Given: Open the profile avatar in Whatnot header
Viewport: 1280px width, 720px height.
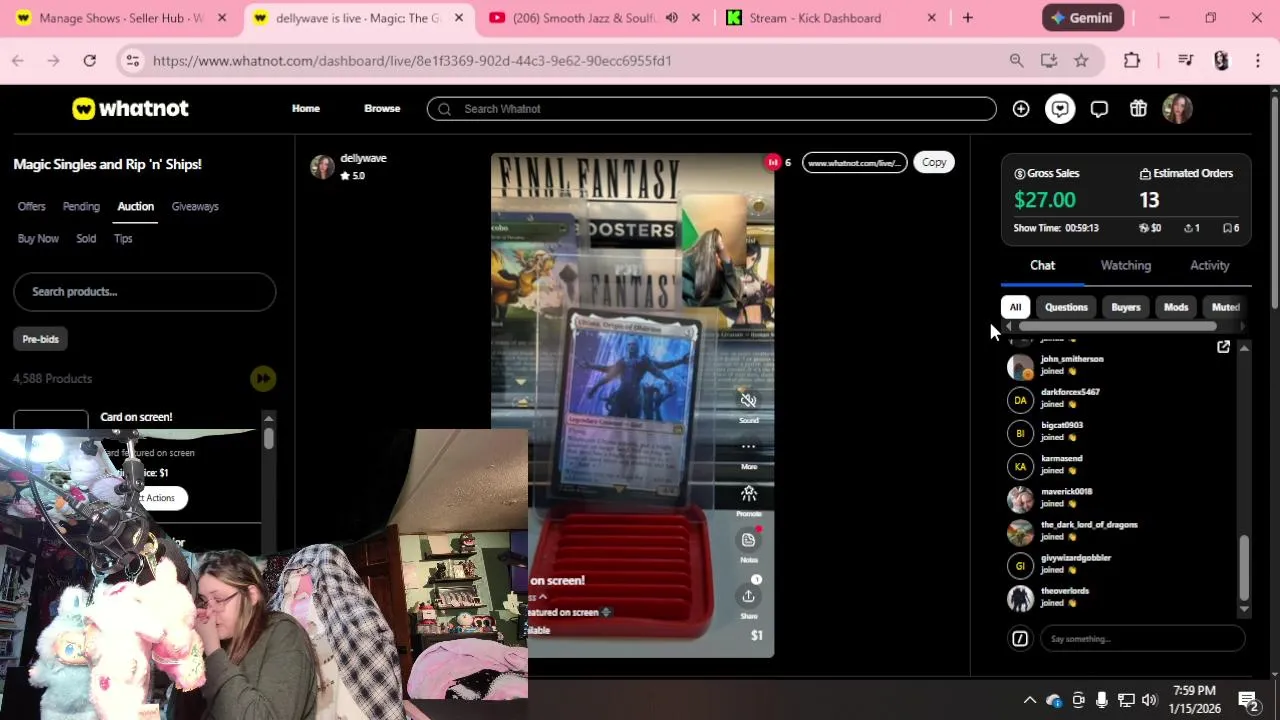Looking at the screenshot, I should (x=1177, y=109).
